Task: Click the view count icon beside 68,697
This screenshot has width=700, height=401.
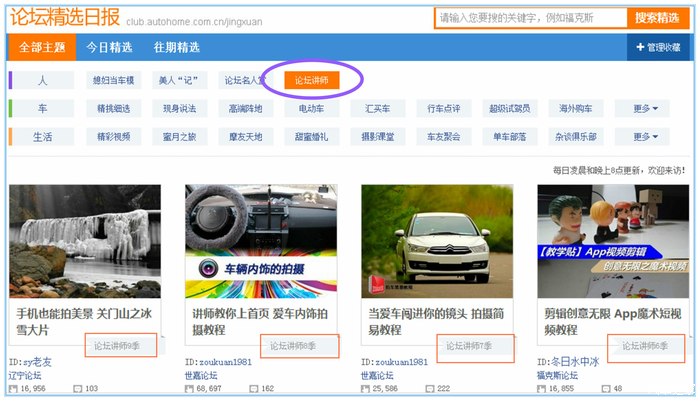Action: click(190, 389)
